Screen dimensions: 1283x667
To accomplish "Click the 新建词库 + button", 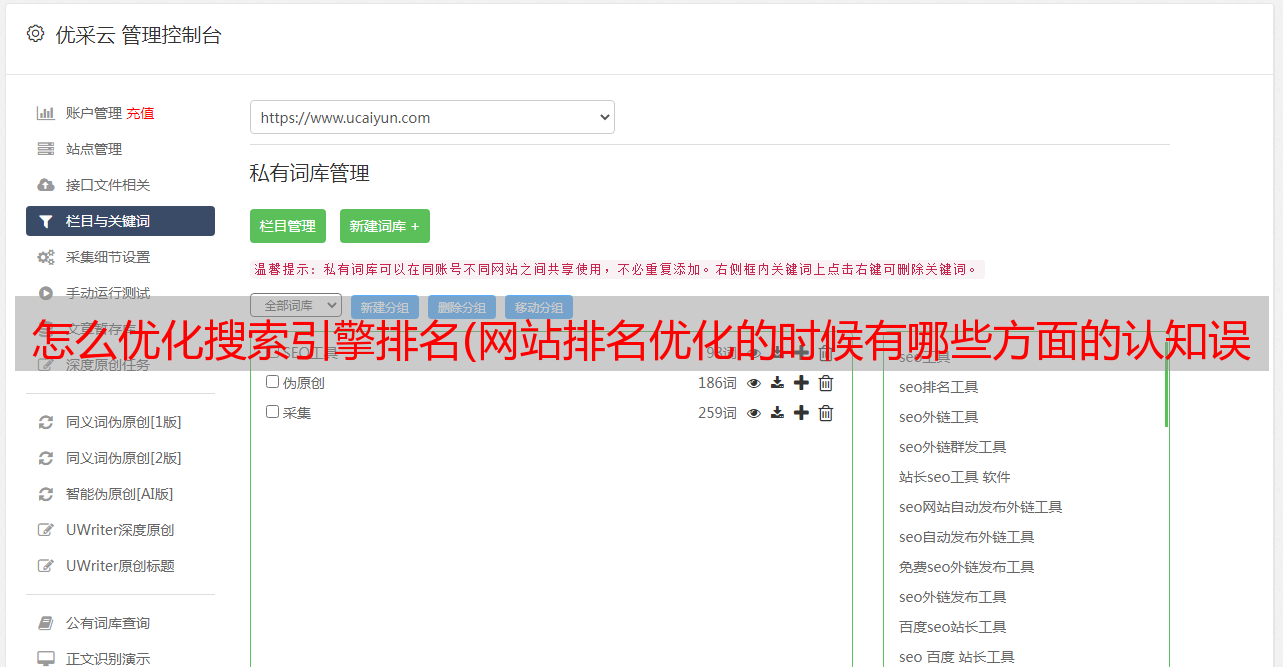I will (384, 226).
